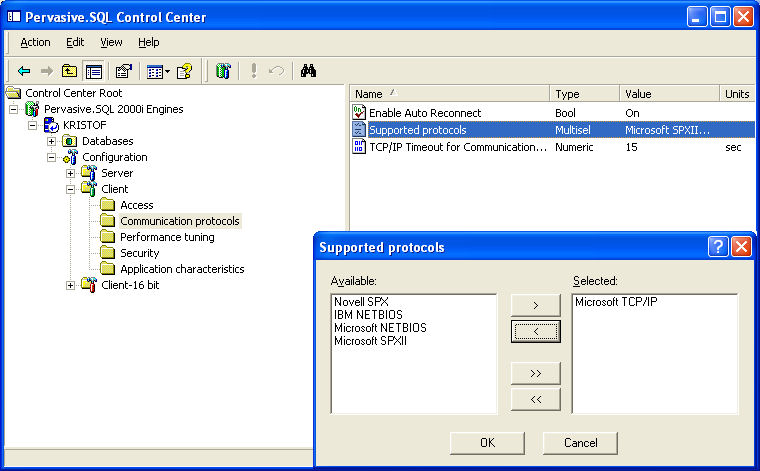The image size is (760, 471).
Task: Select the Supported protocols row
Action: click(x=553, y=130)
